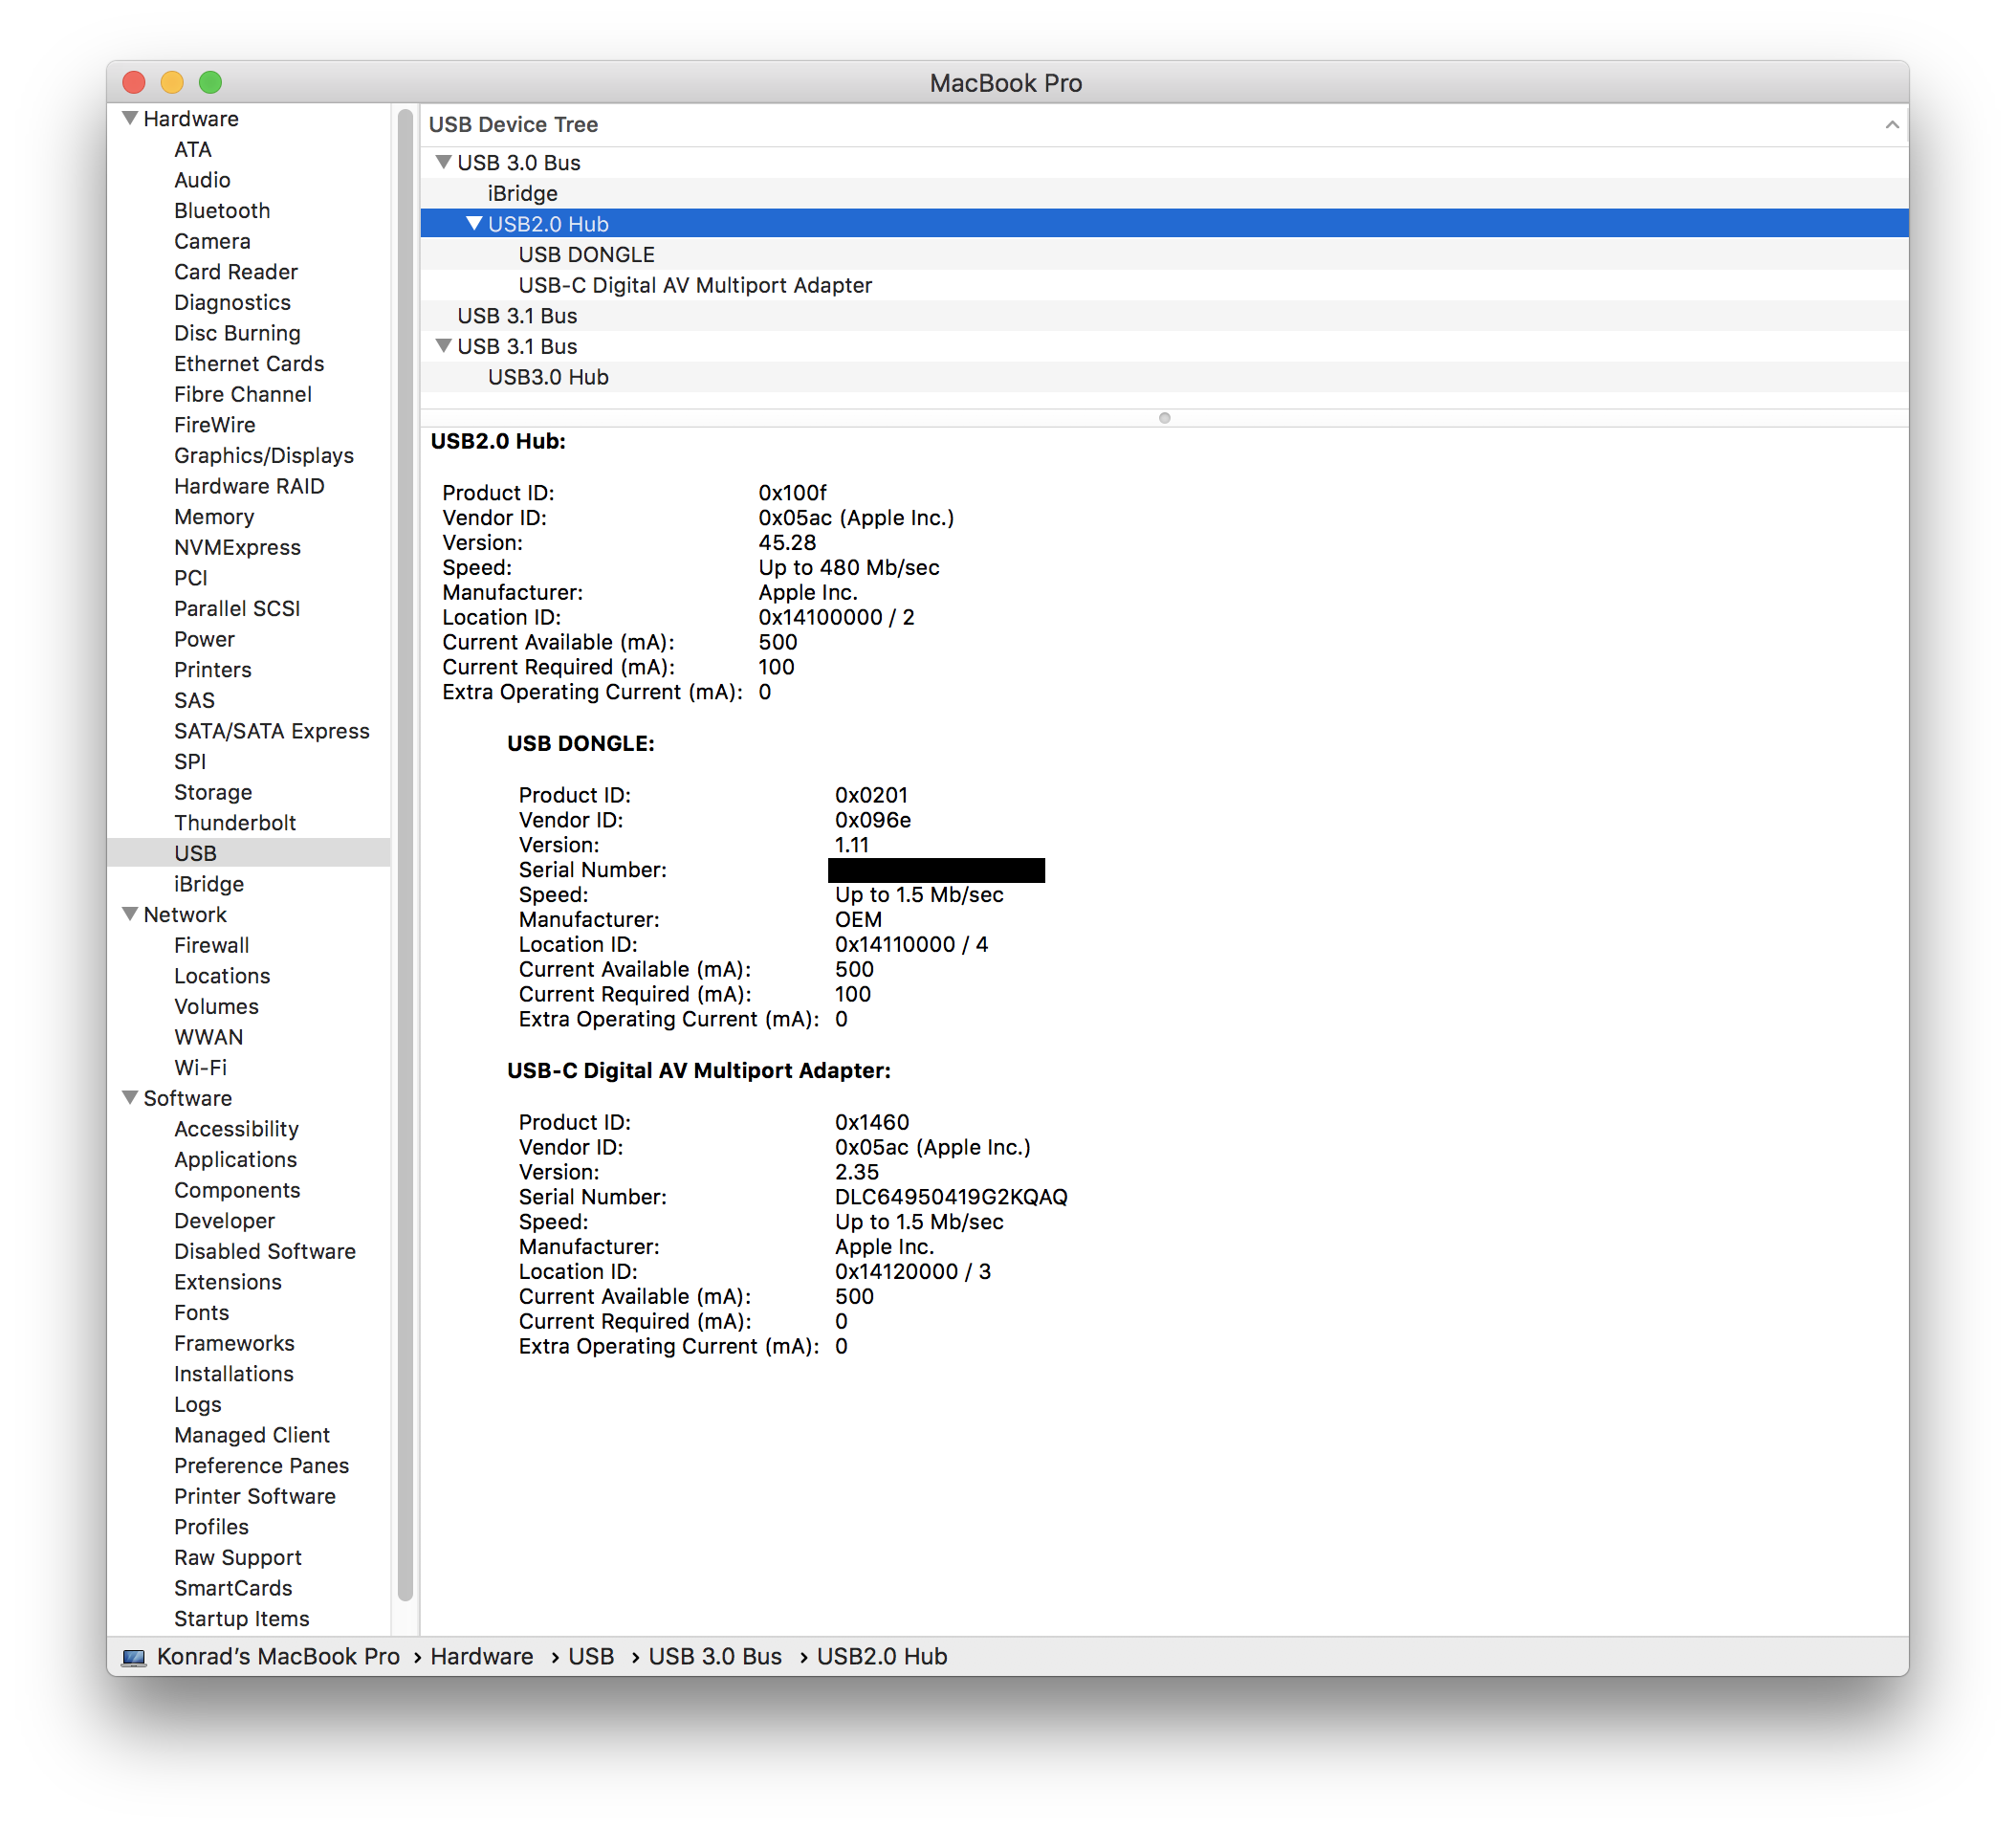Image resolution: width=2016 pixels, height=1829 pixels.
Task: Open Accessibility under Software
Action: point(236,1129)
